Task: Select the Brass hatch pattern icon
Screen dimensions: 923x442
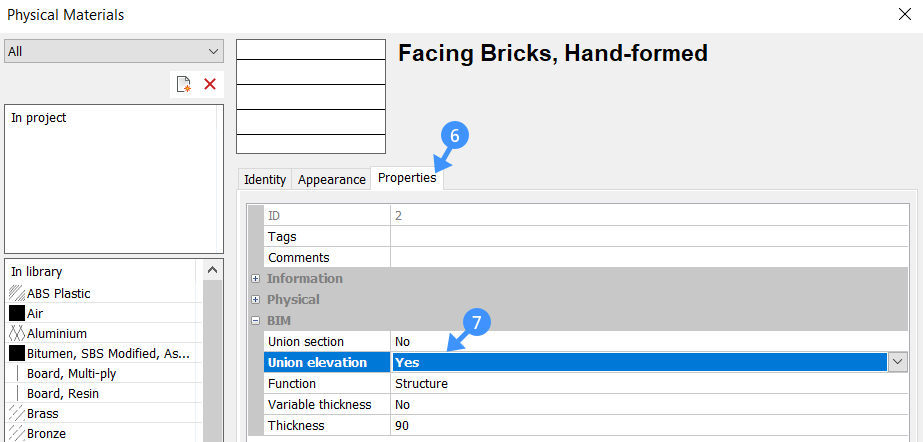Action: pyautogui.click(x=17, y=413)
